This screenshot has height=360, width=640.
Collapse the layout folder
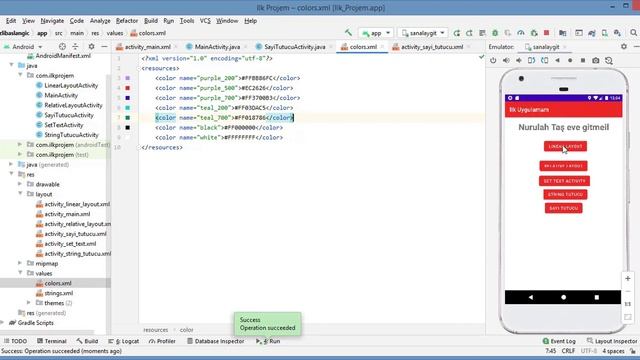click(x=20, y=194)
